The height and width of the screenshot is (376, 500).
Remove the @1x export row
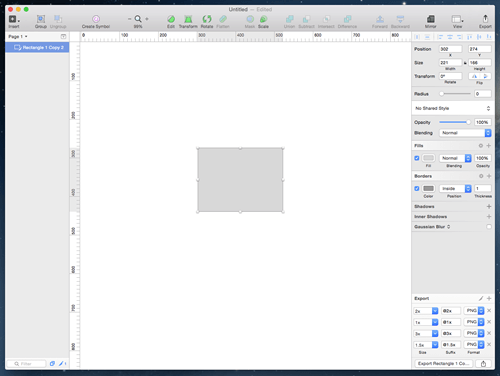pyautogui.click(x=489, y=322)
